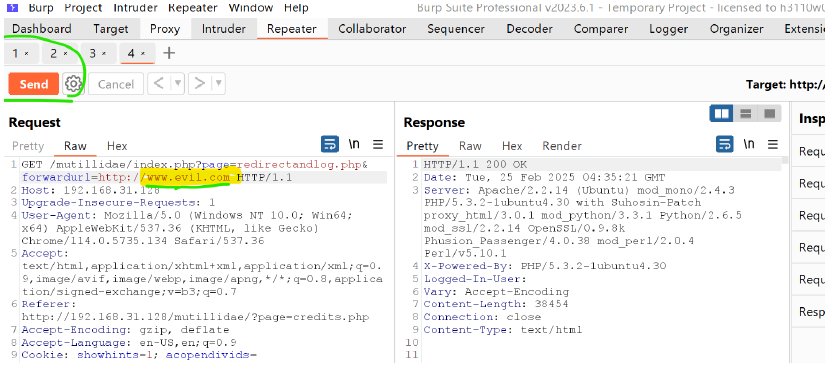This screenshot has width=829, height=367.
Task: Open the Burp menu
Action: [x=40, y=8]
